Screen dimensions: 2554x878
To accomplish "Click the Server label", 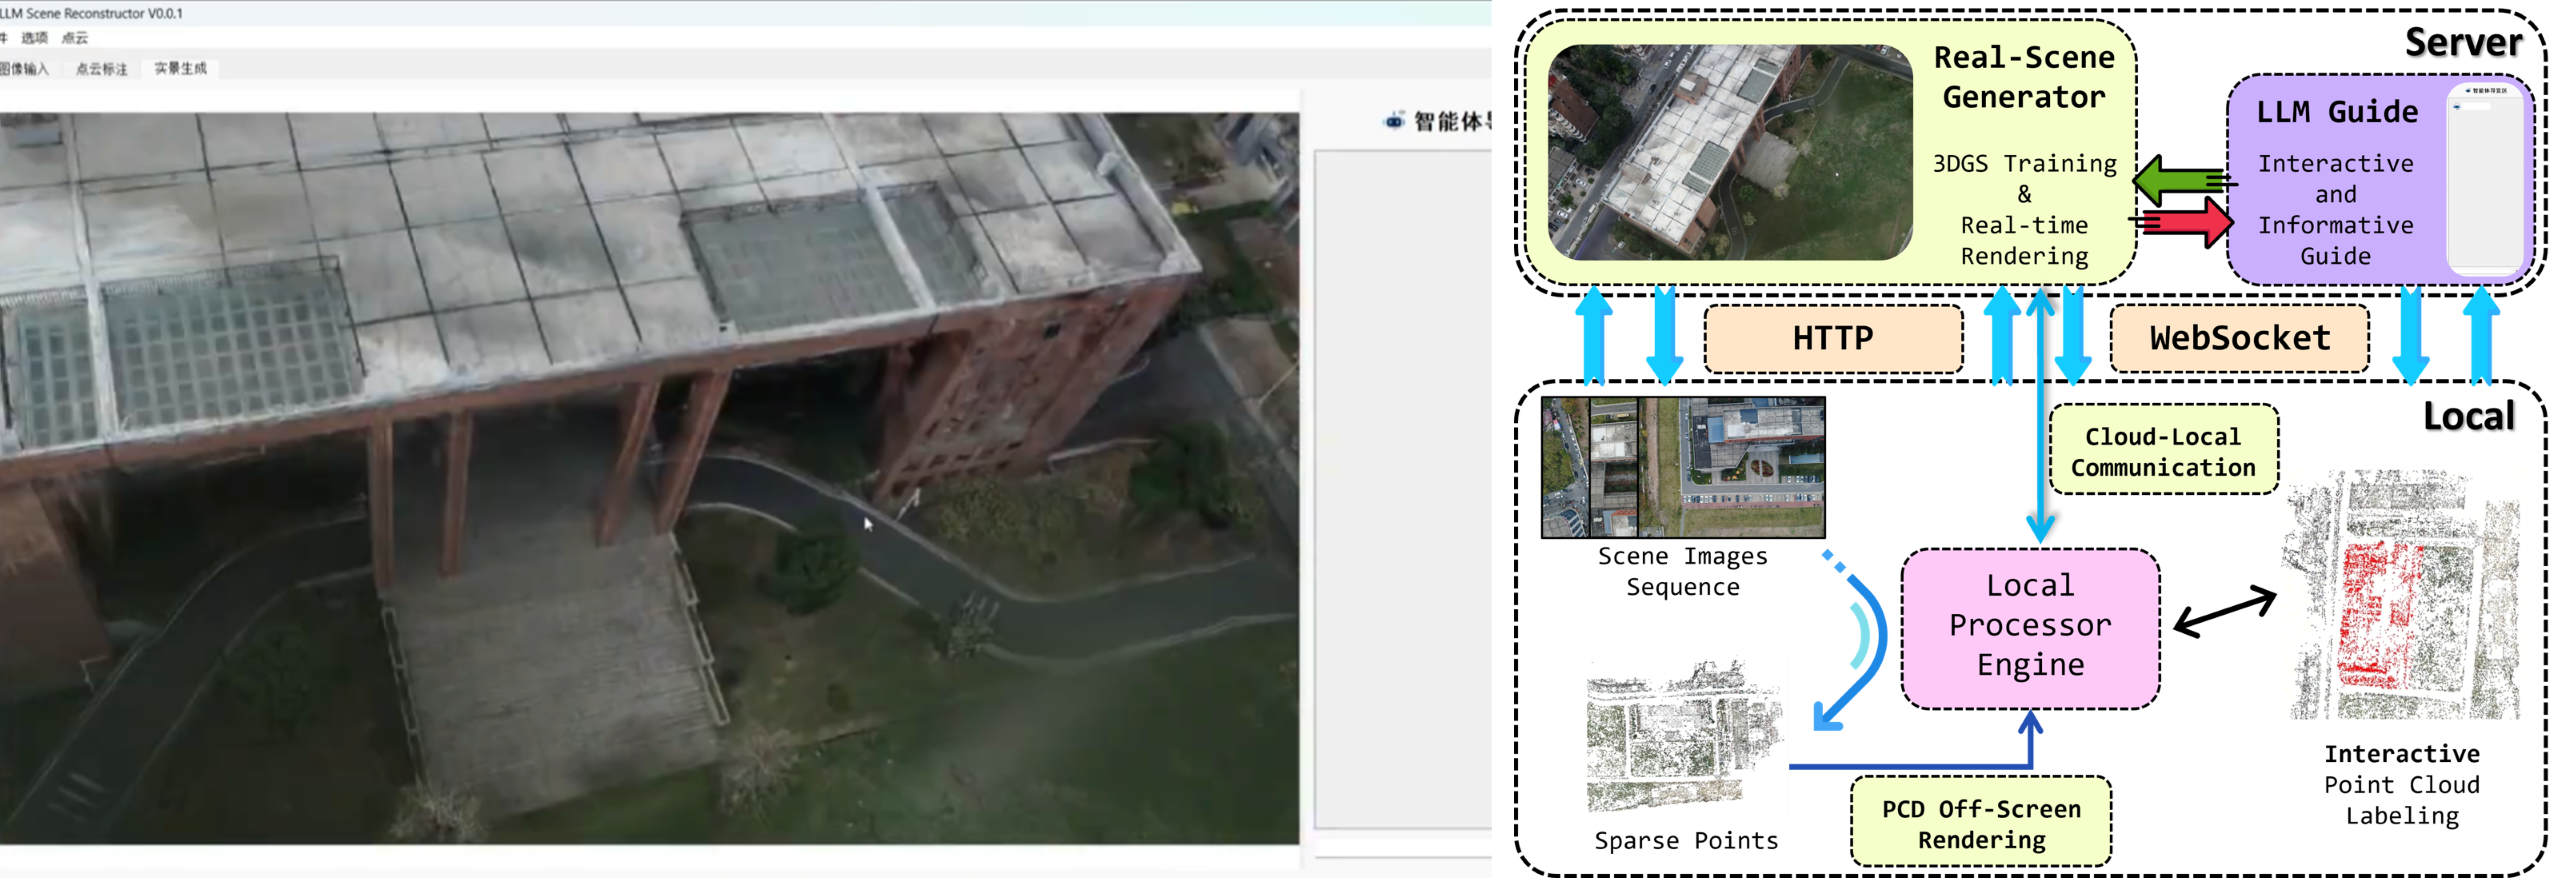I will [x=2462, y=42].
